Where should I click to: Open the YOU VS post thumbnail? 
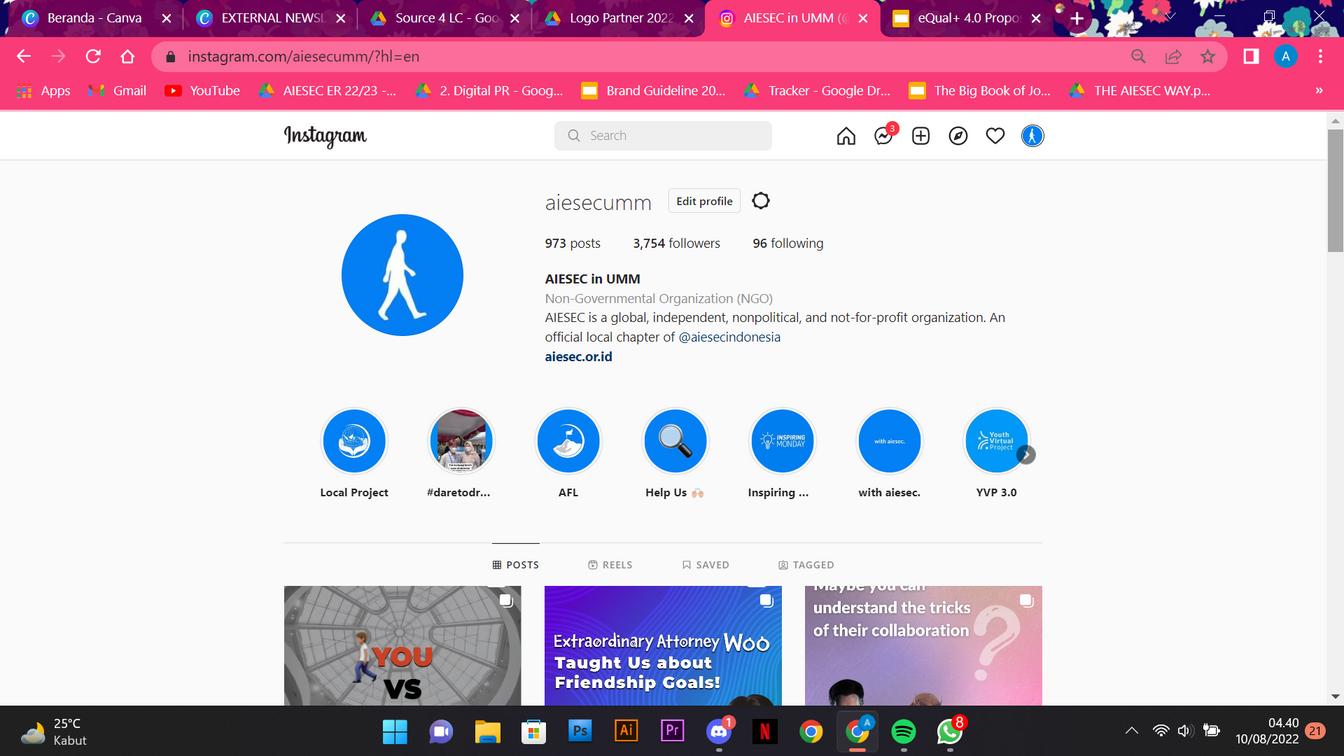click(402, 646)
